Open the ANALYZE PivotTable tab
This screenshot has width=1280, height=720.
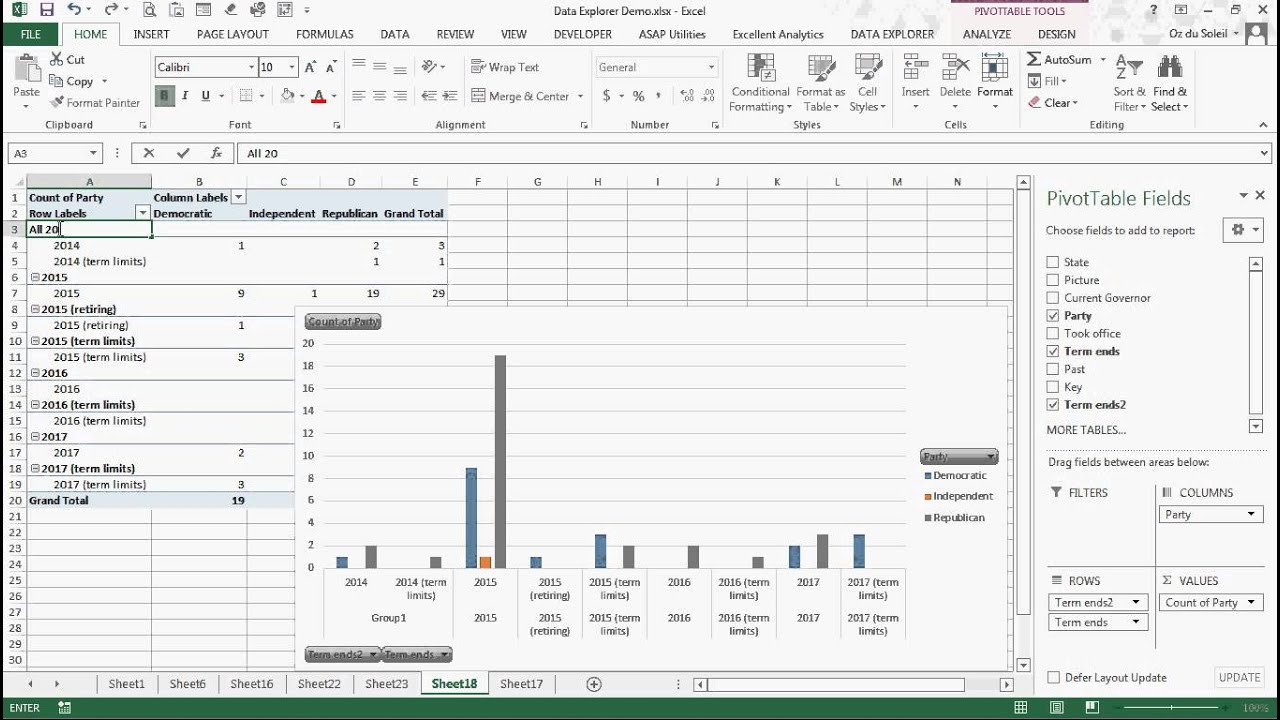tap(986, 34)
